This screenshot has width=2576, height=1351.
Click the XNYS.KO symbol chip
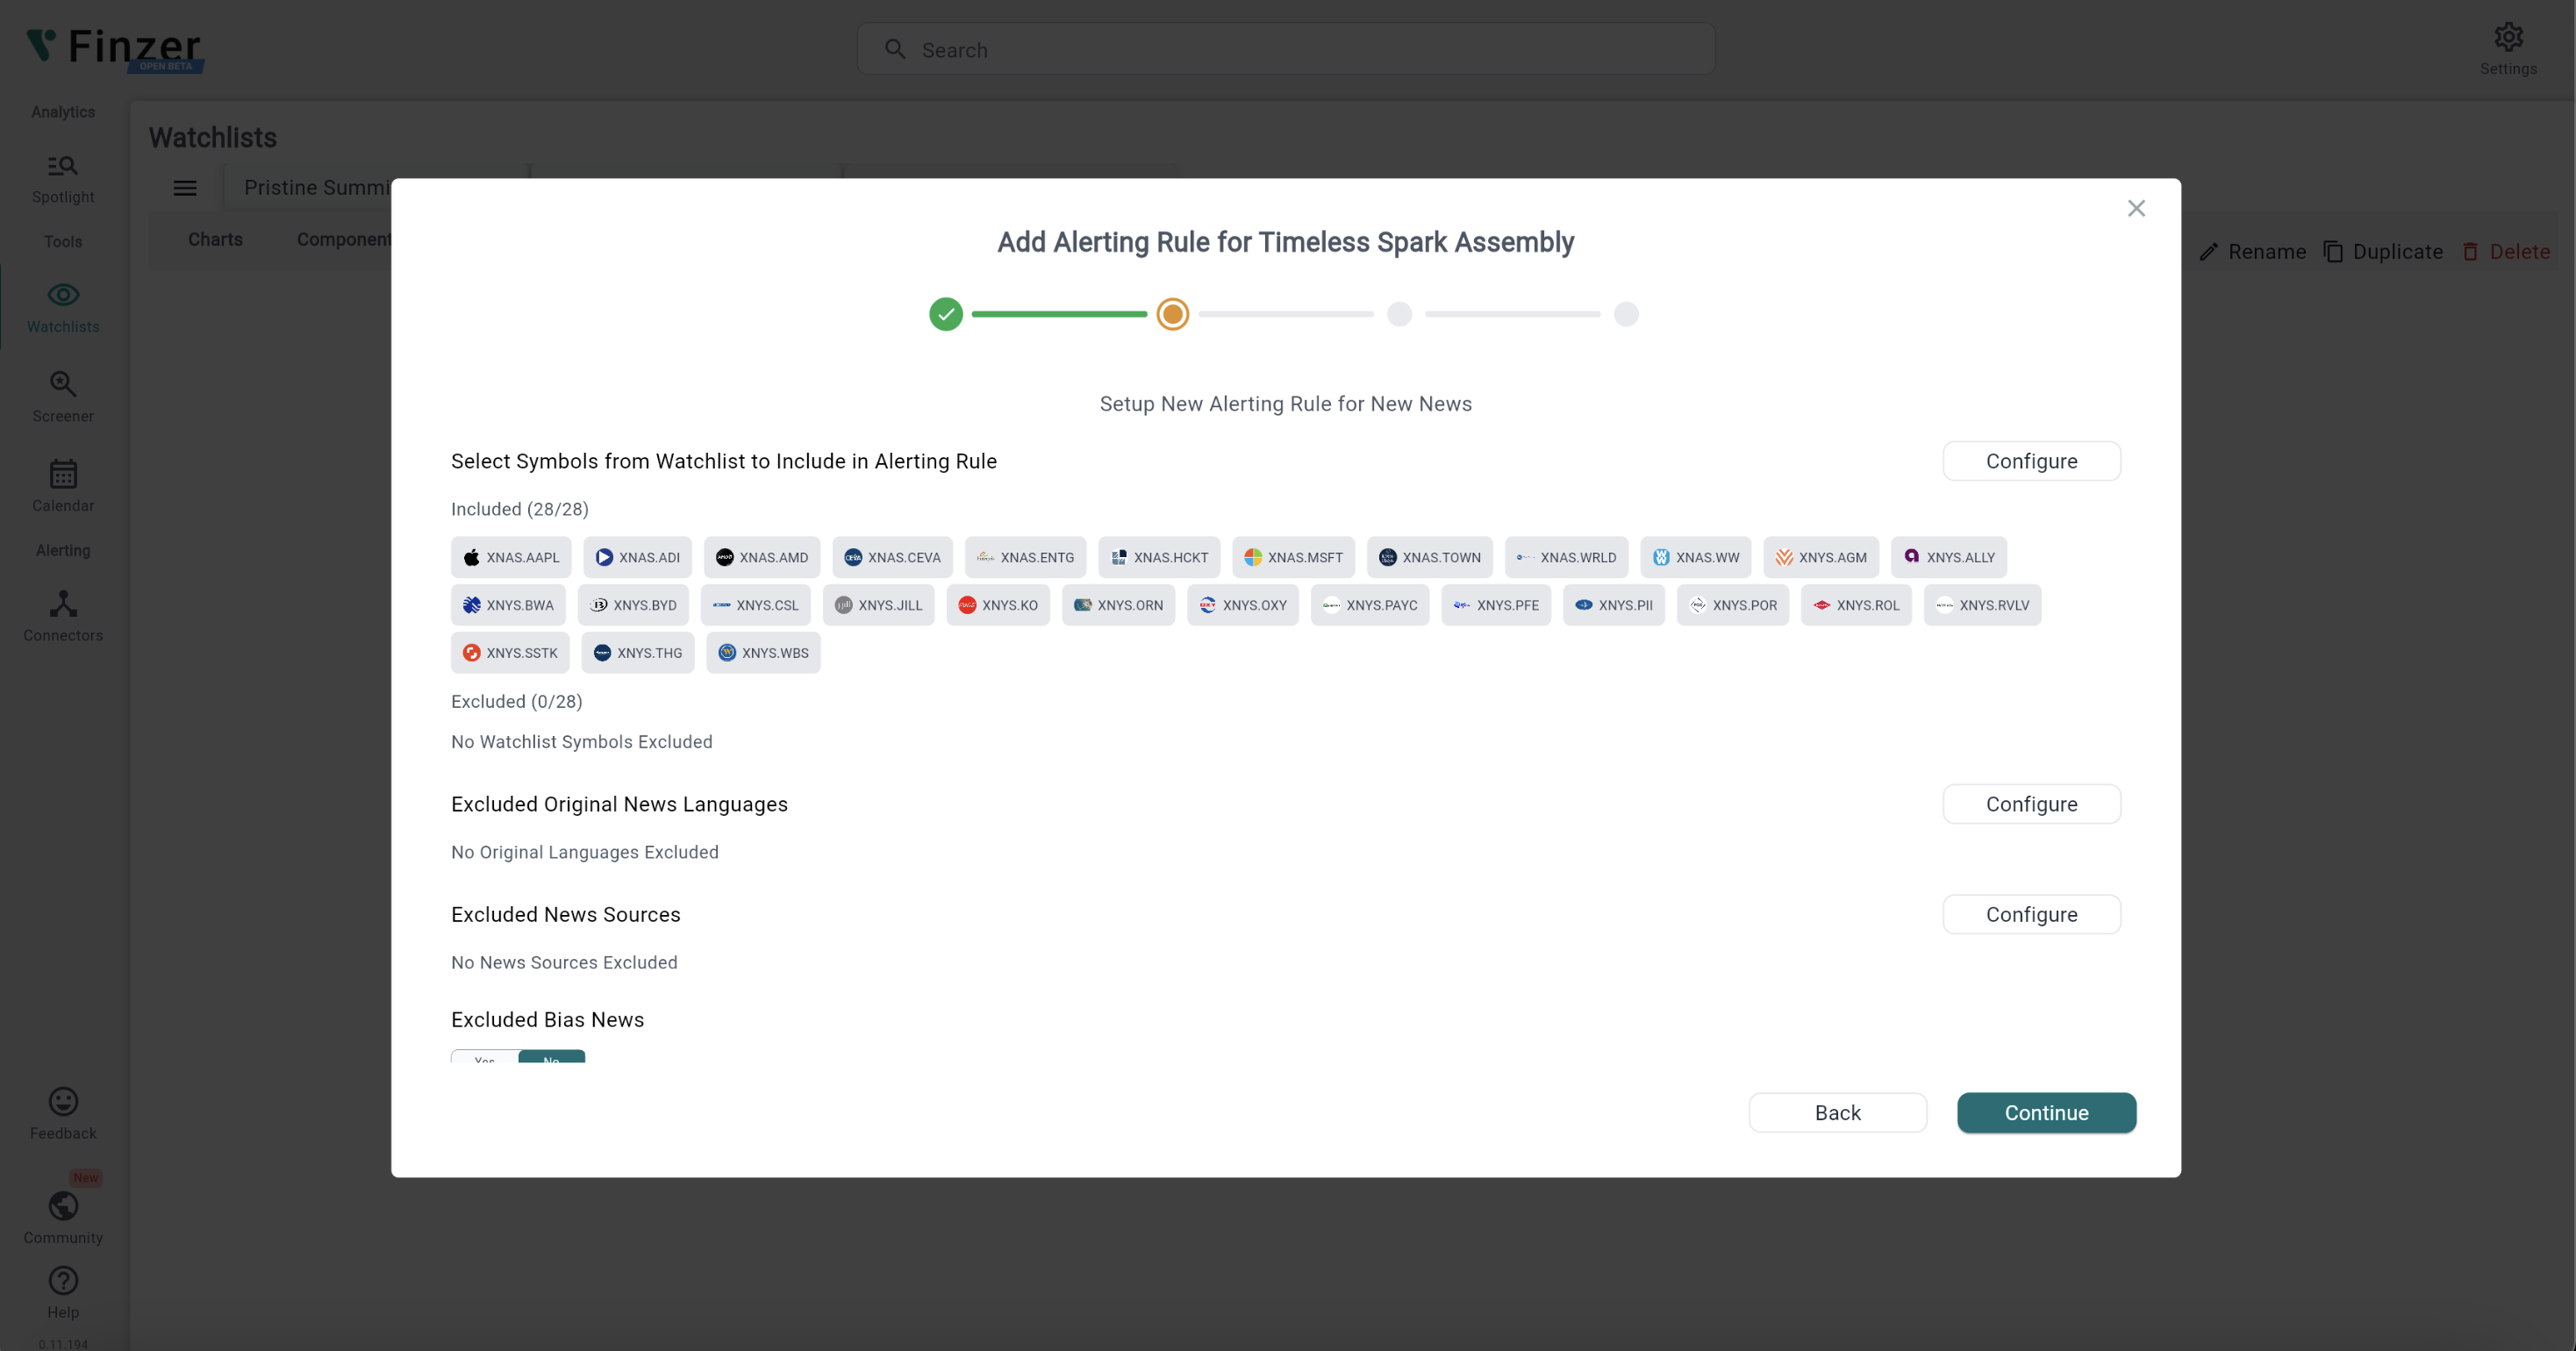[998, 605]
